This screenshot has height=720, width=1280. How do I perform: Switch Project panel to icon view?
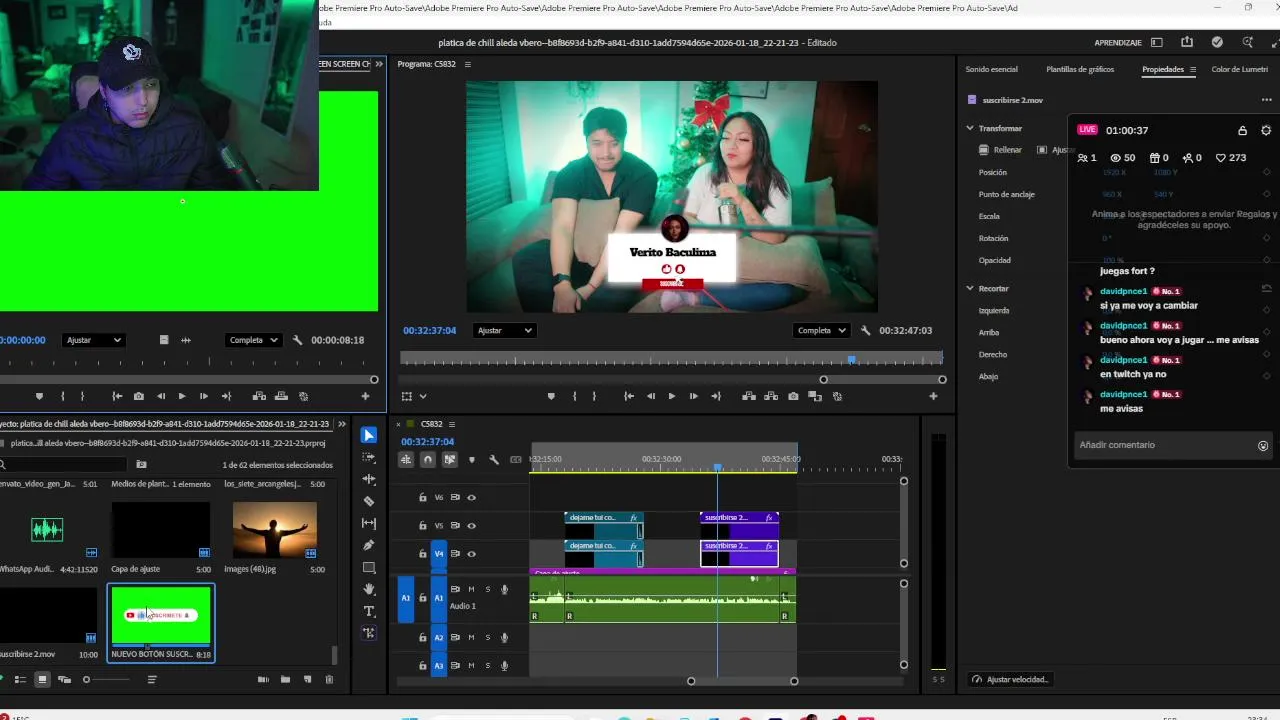pos(42,679)
